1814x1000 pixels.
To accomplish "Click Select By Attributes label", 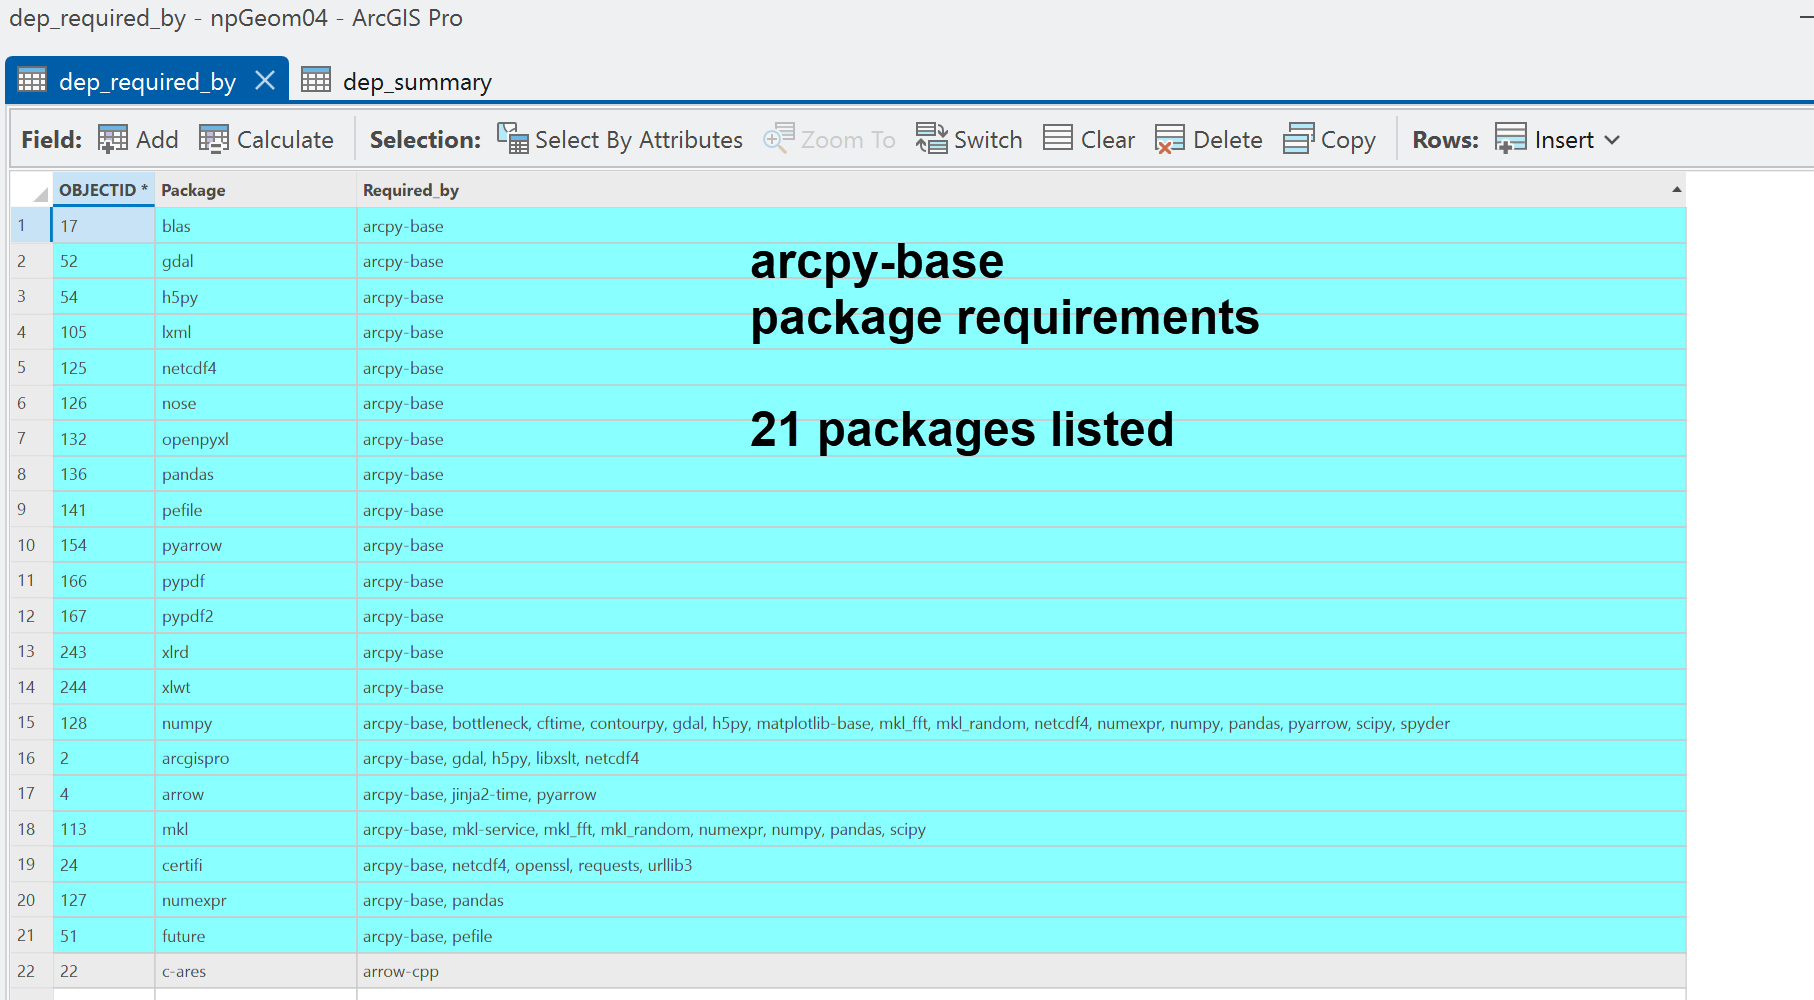I will pyautogui.click(x=639, y=140).
